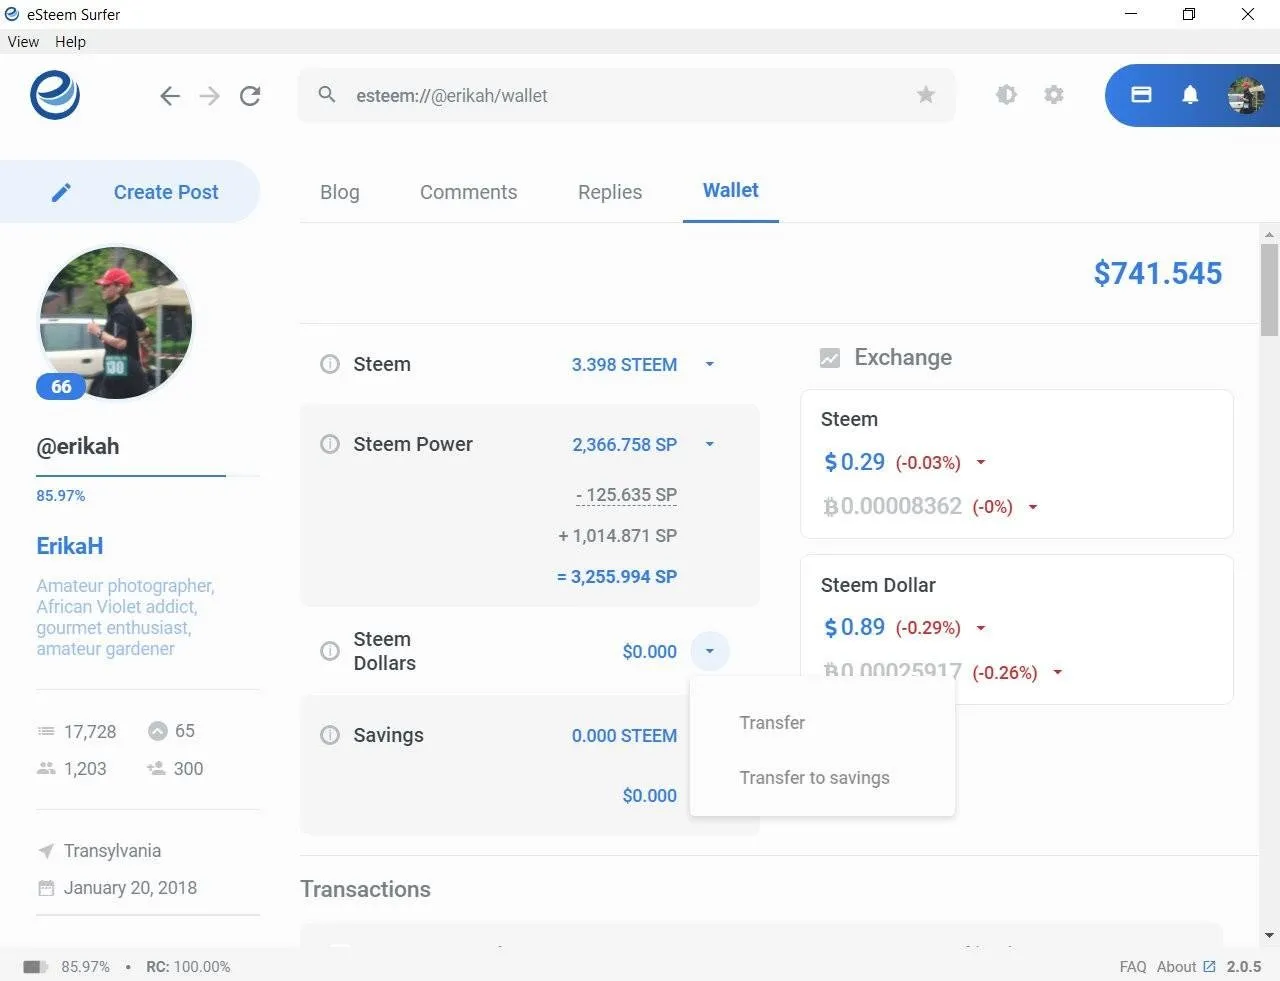Screen dimensions: 1280x981
Task: Collapse the Steem Dollars dropdown arrow
Action: click(x=709, y=651)
